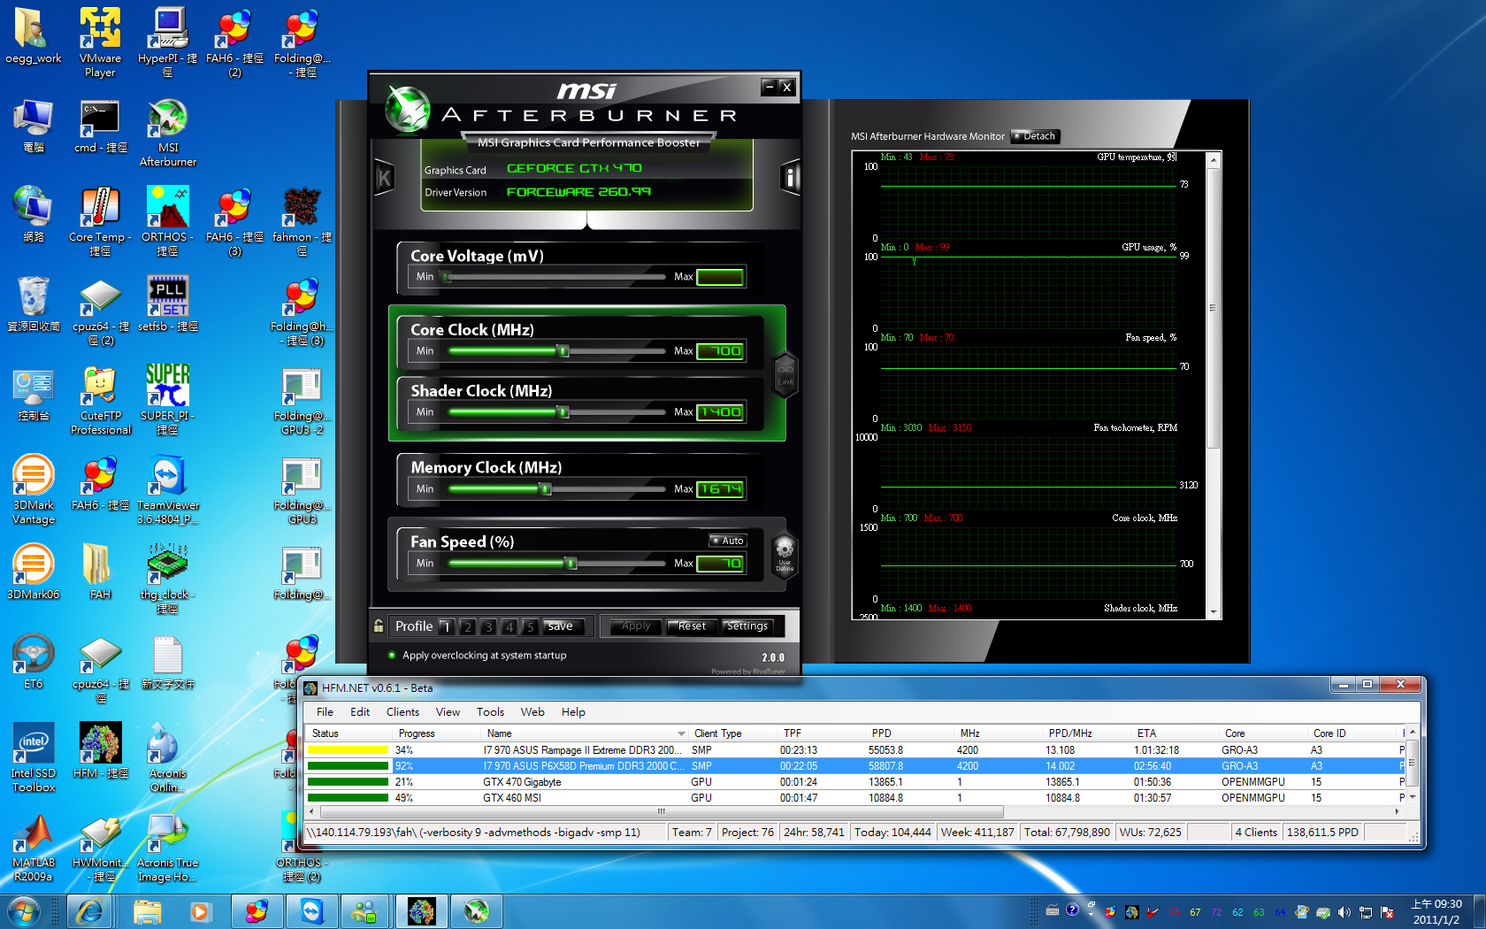
Task: Click the volume speaker icon in system tray
Action: coord(1344,912)
